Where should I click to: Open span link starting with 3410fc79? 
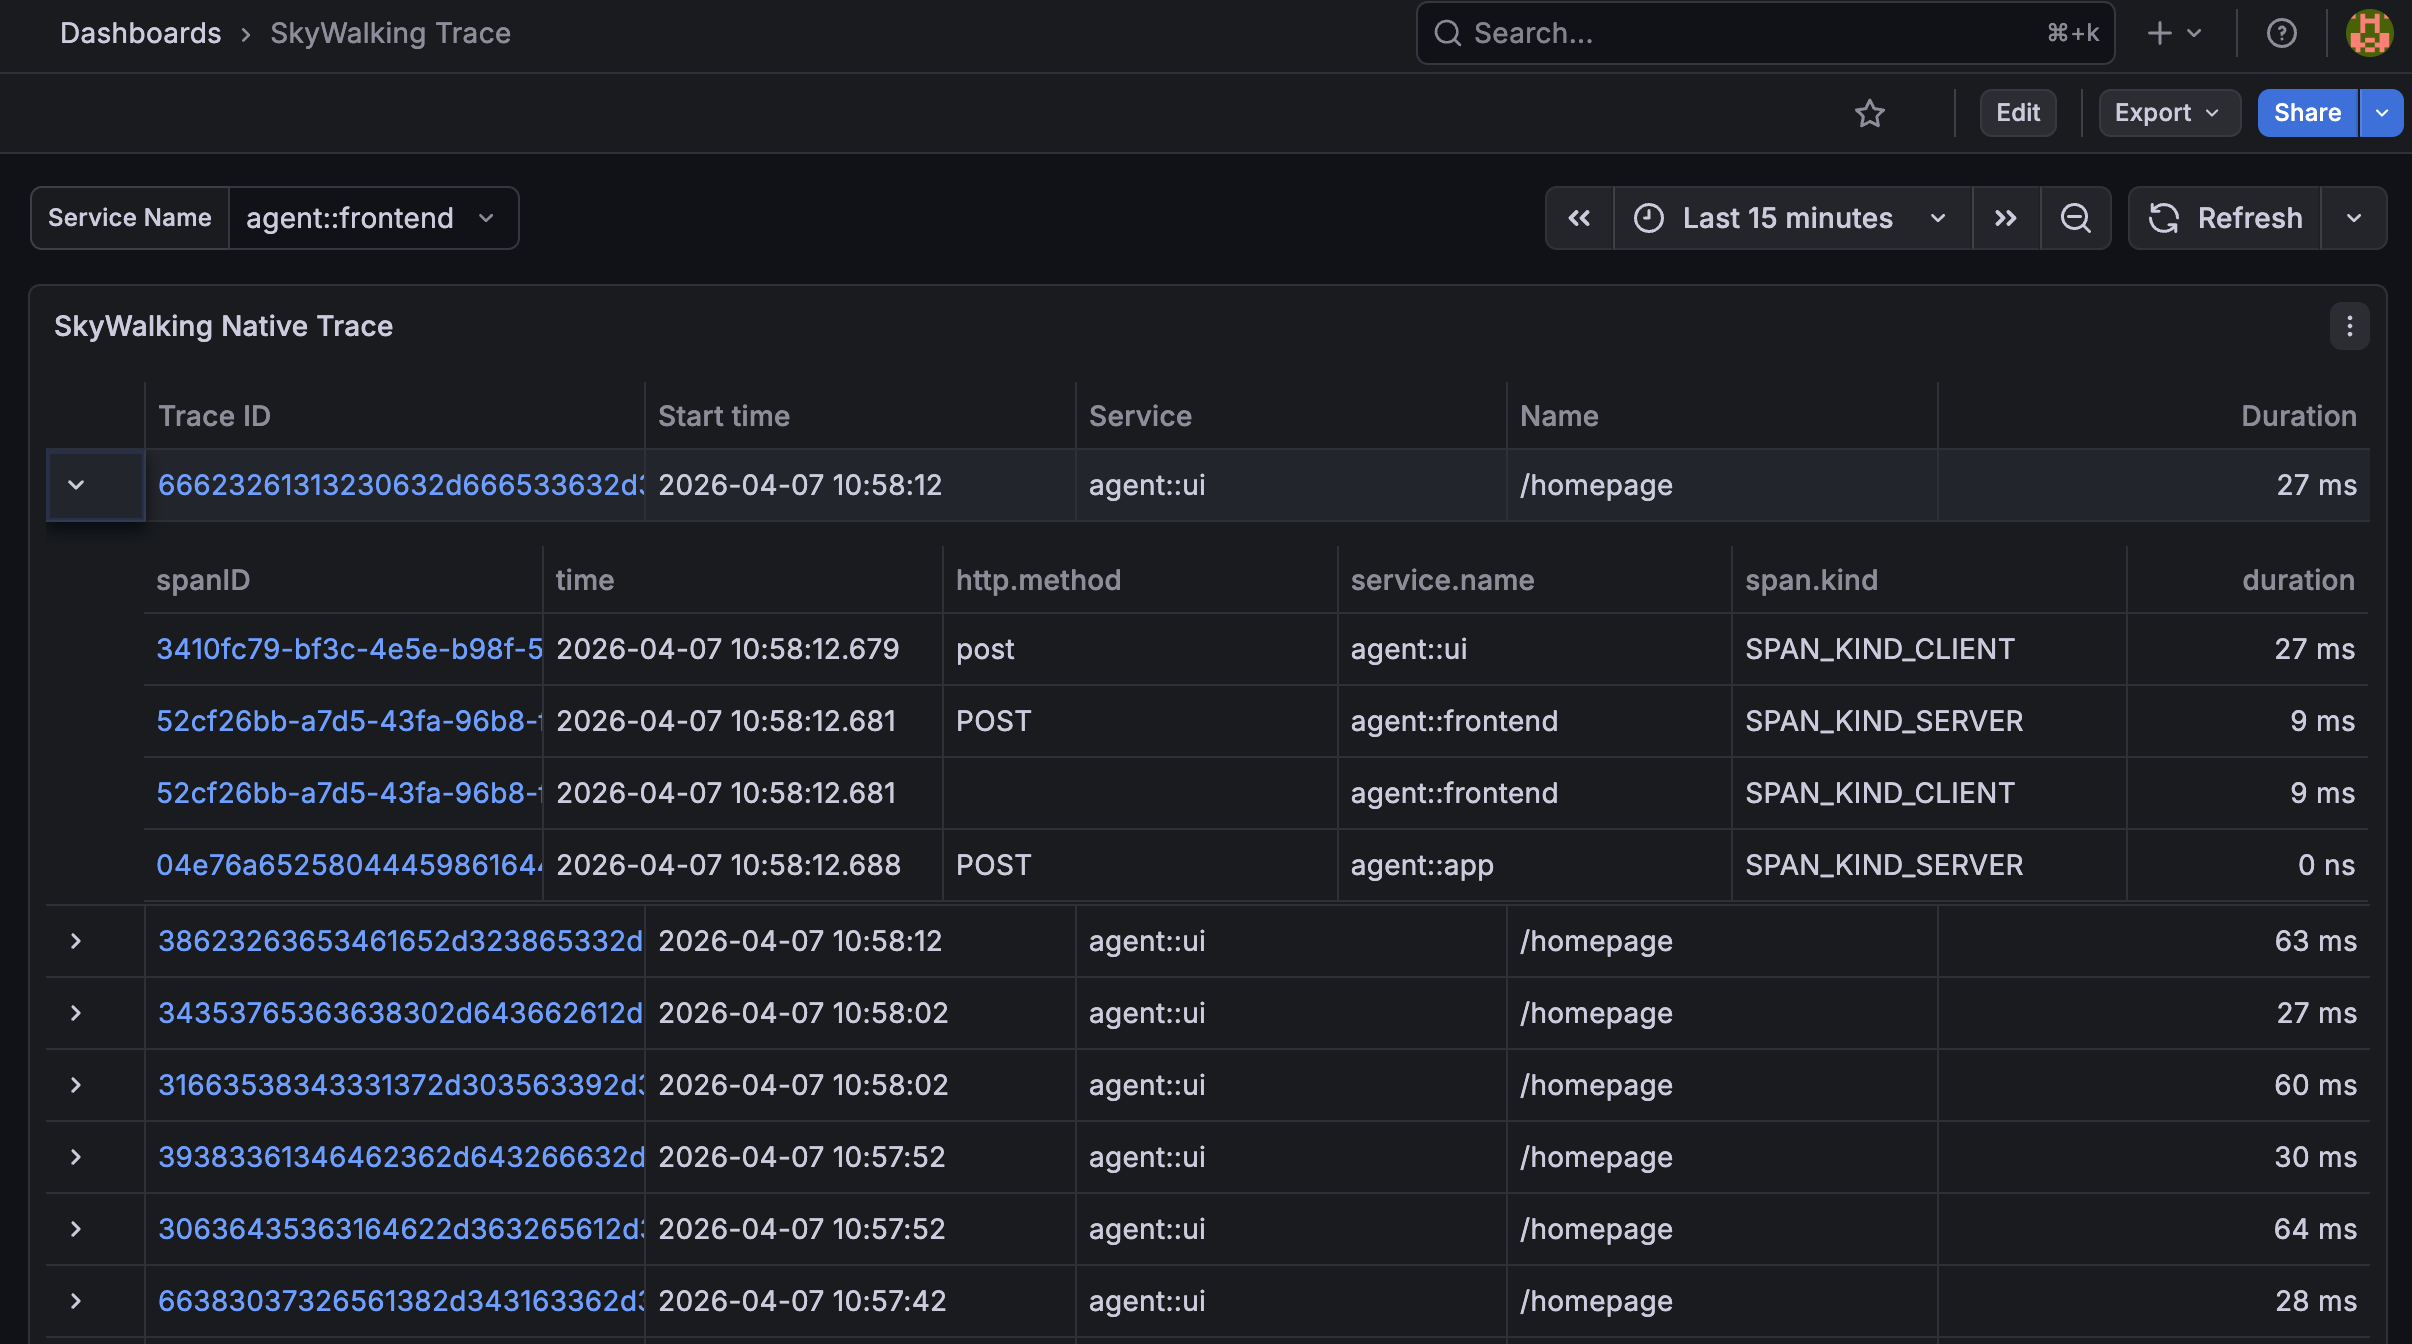pyautogui.click(x=348, y=648)
